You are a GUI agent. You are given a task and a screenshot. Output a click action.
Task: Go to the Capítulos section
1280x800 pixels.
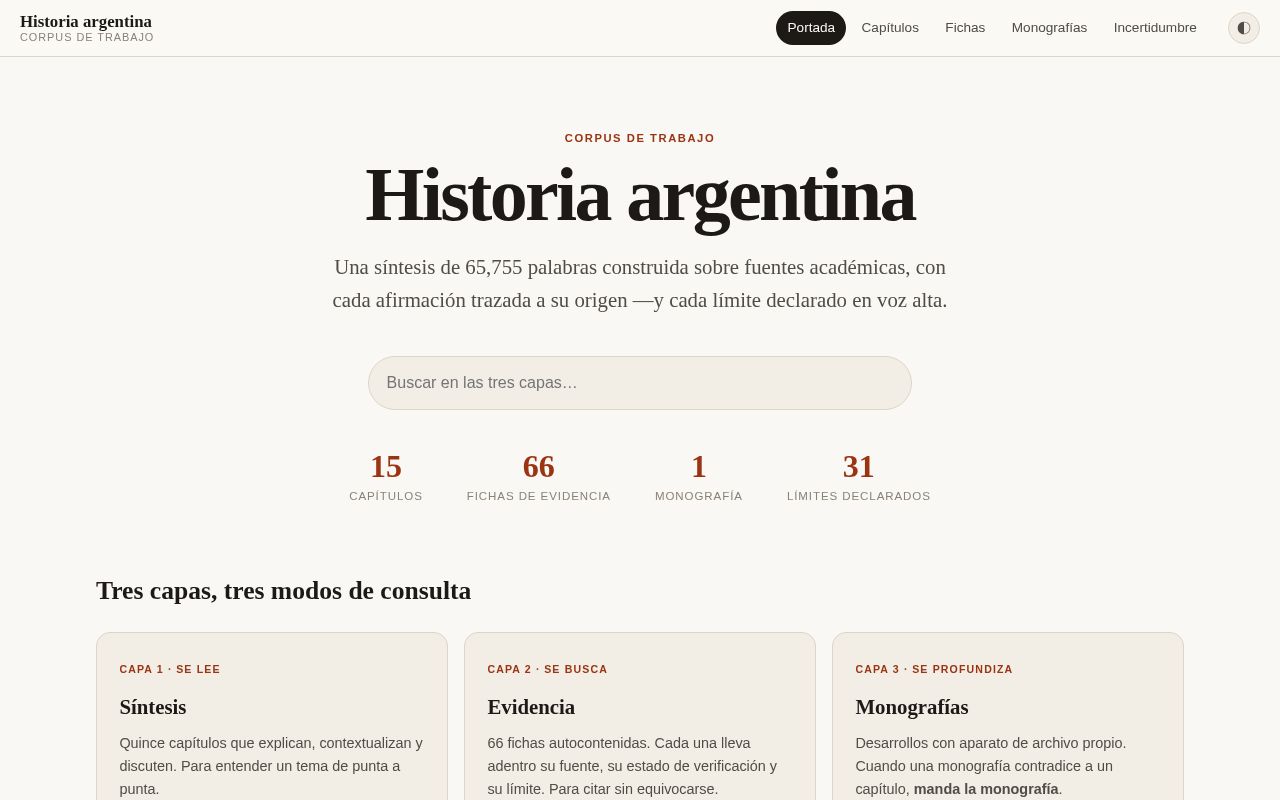pyautogui.click(x=890, y=28)
